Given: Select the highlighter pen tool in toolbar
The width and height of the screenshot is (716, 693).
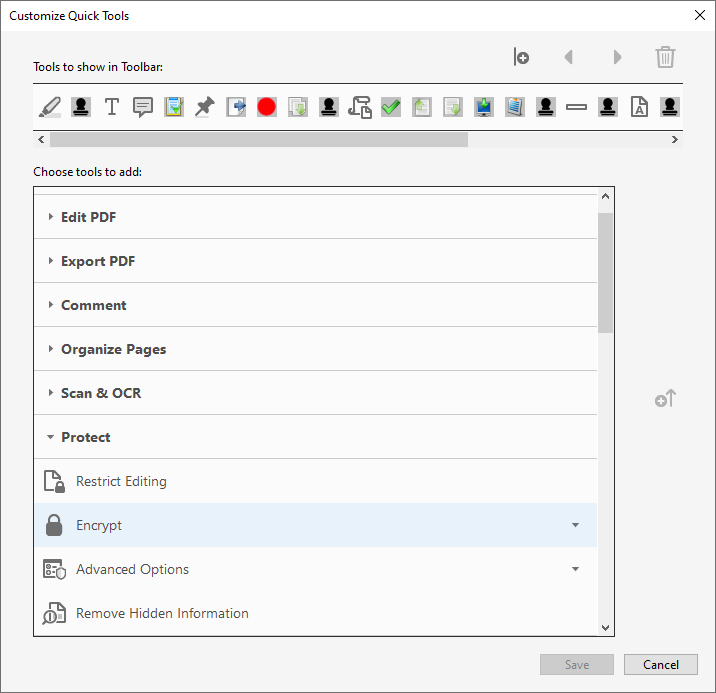Looking at the screenshot, I should tap(50, 107).
